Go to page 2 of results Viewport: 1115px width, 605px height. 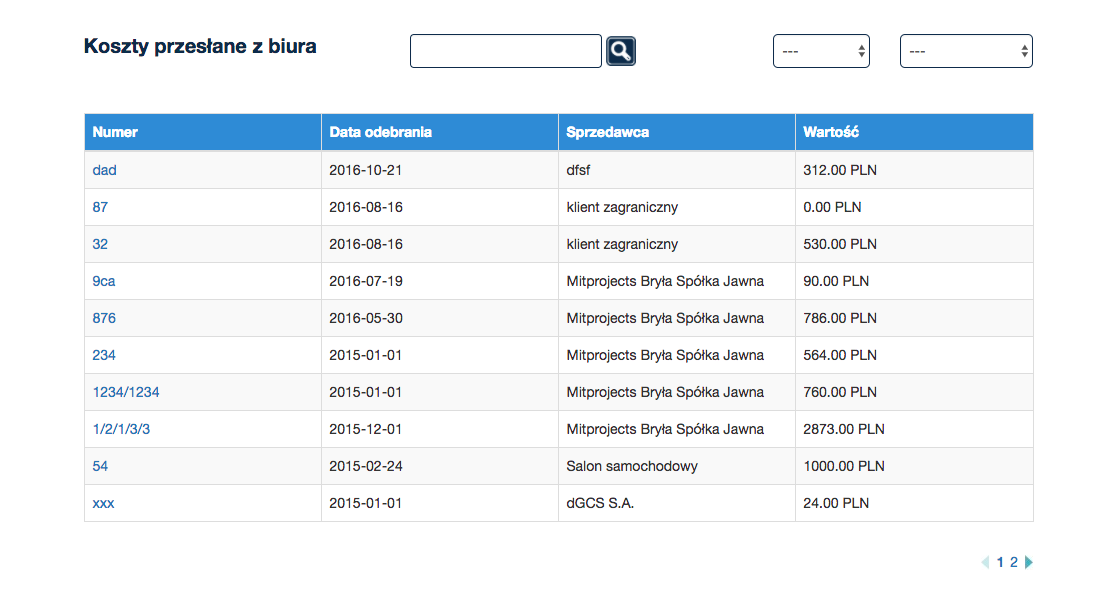1013,562
